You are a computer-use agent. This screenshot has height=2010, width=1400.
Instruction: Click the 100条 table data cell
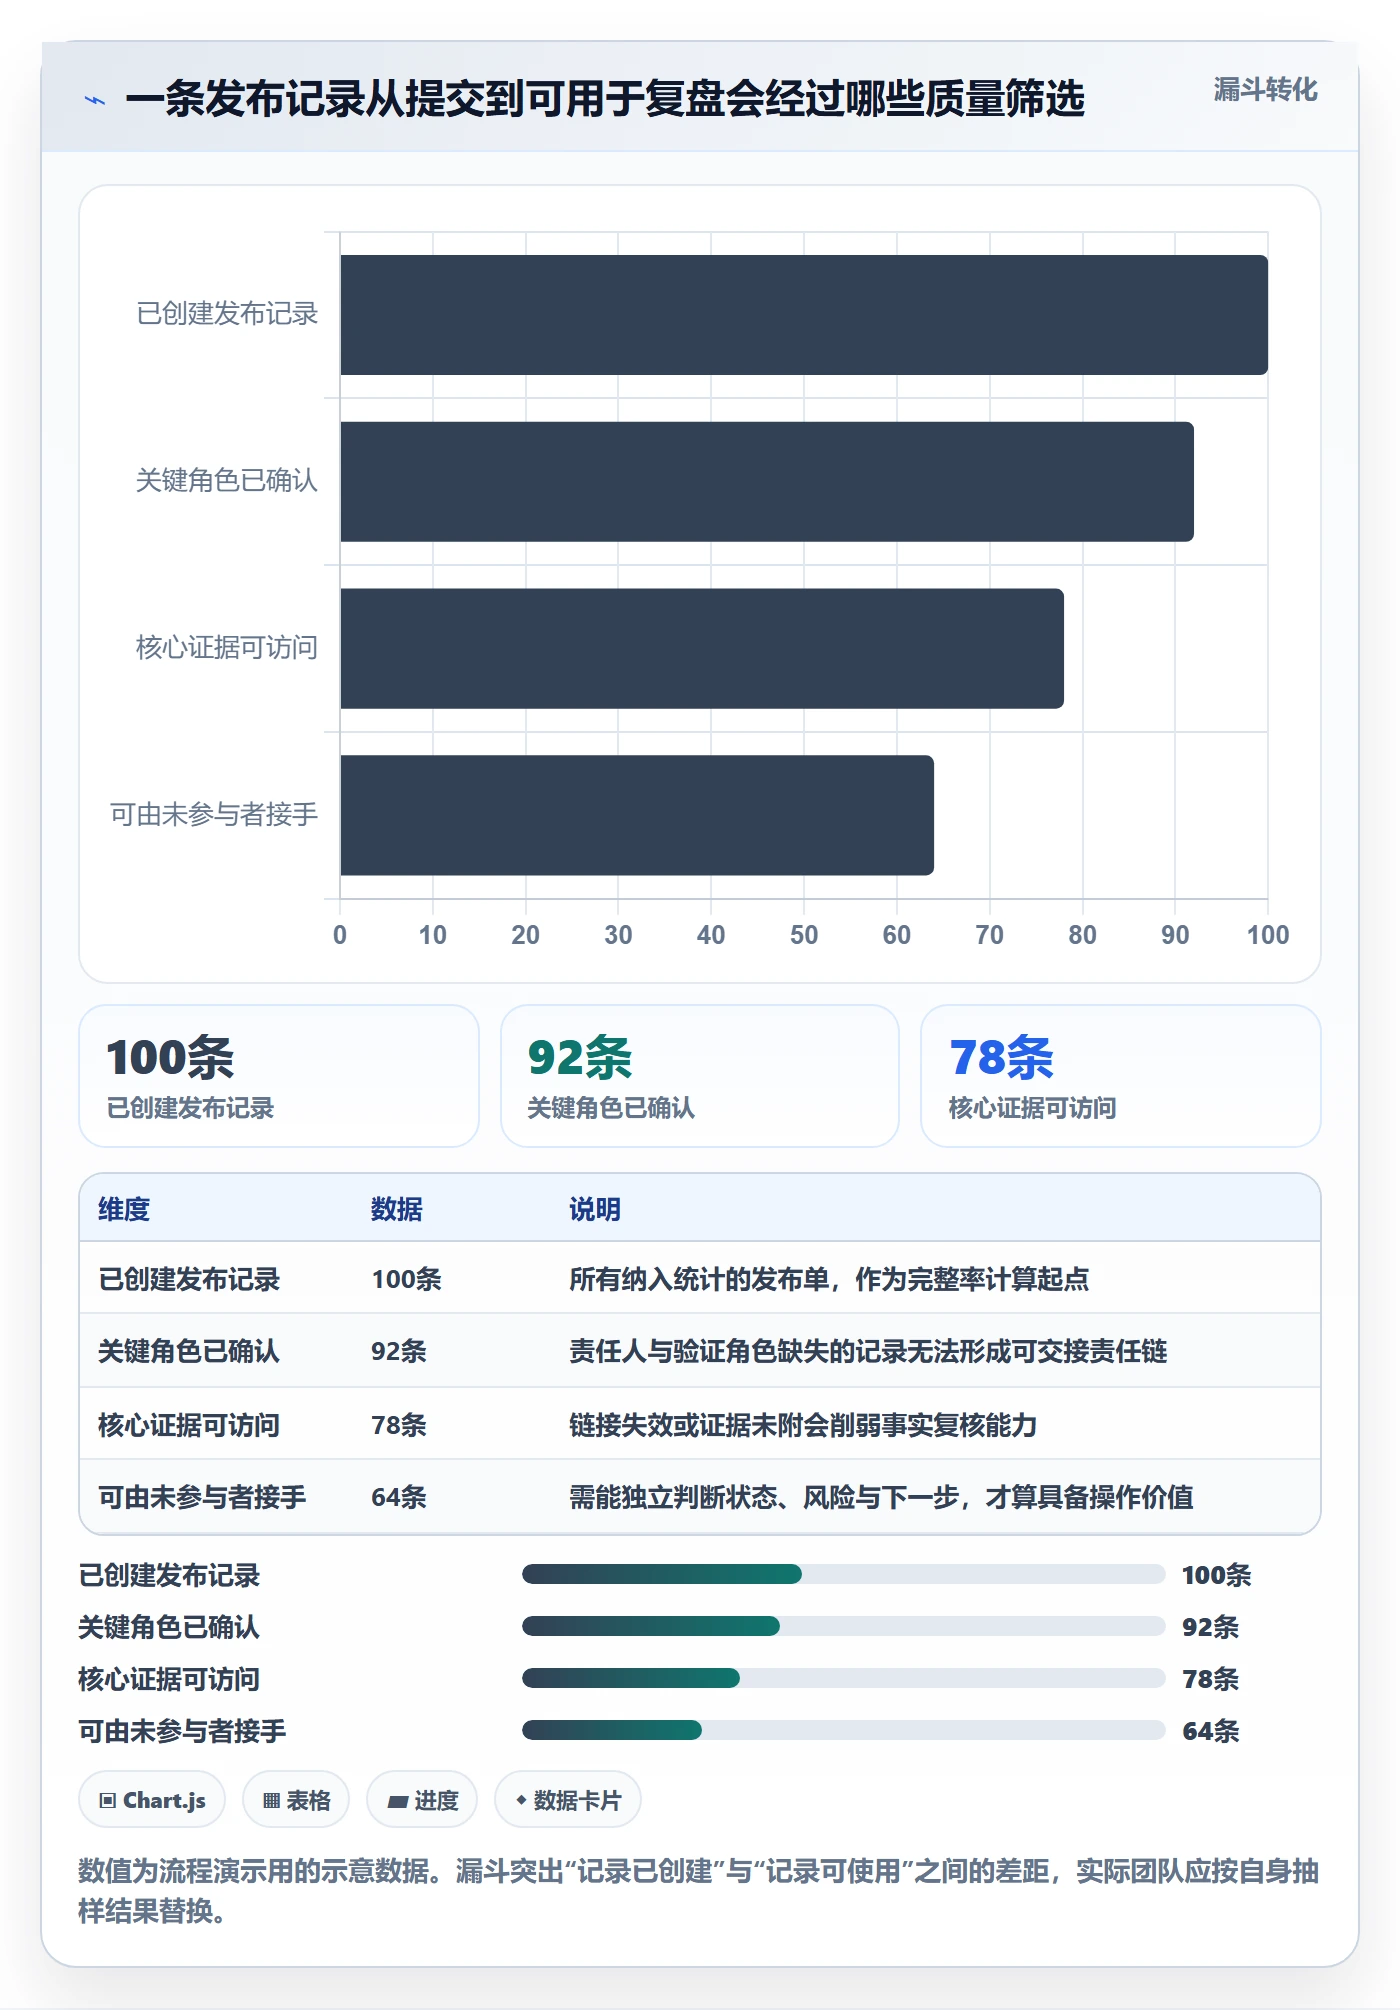click(x=407, y=1279)
